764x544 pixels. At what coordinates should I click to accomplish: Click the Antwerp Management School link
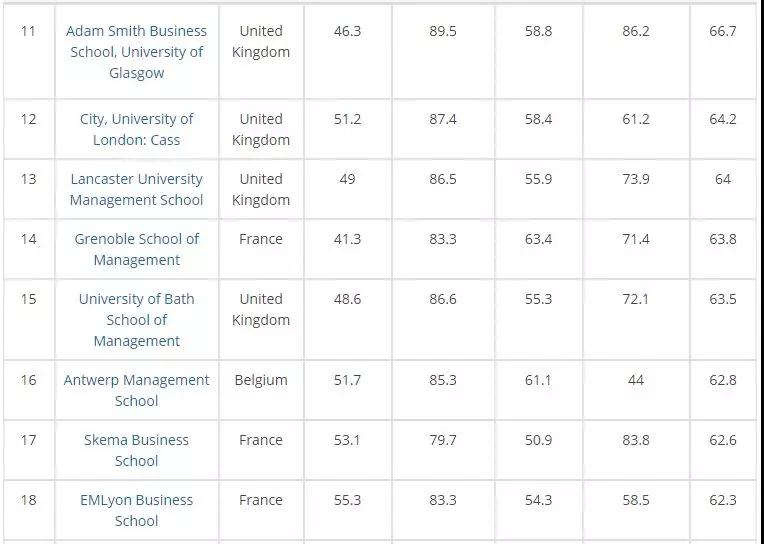click(x=136, y=390)
